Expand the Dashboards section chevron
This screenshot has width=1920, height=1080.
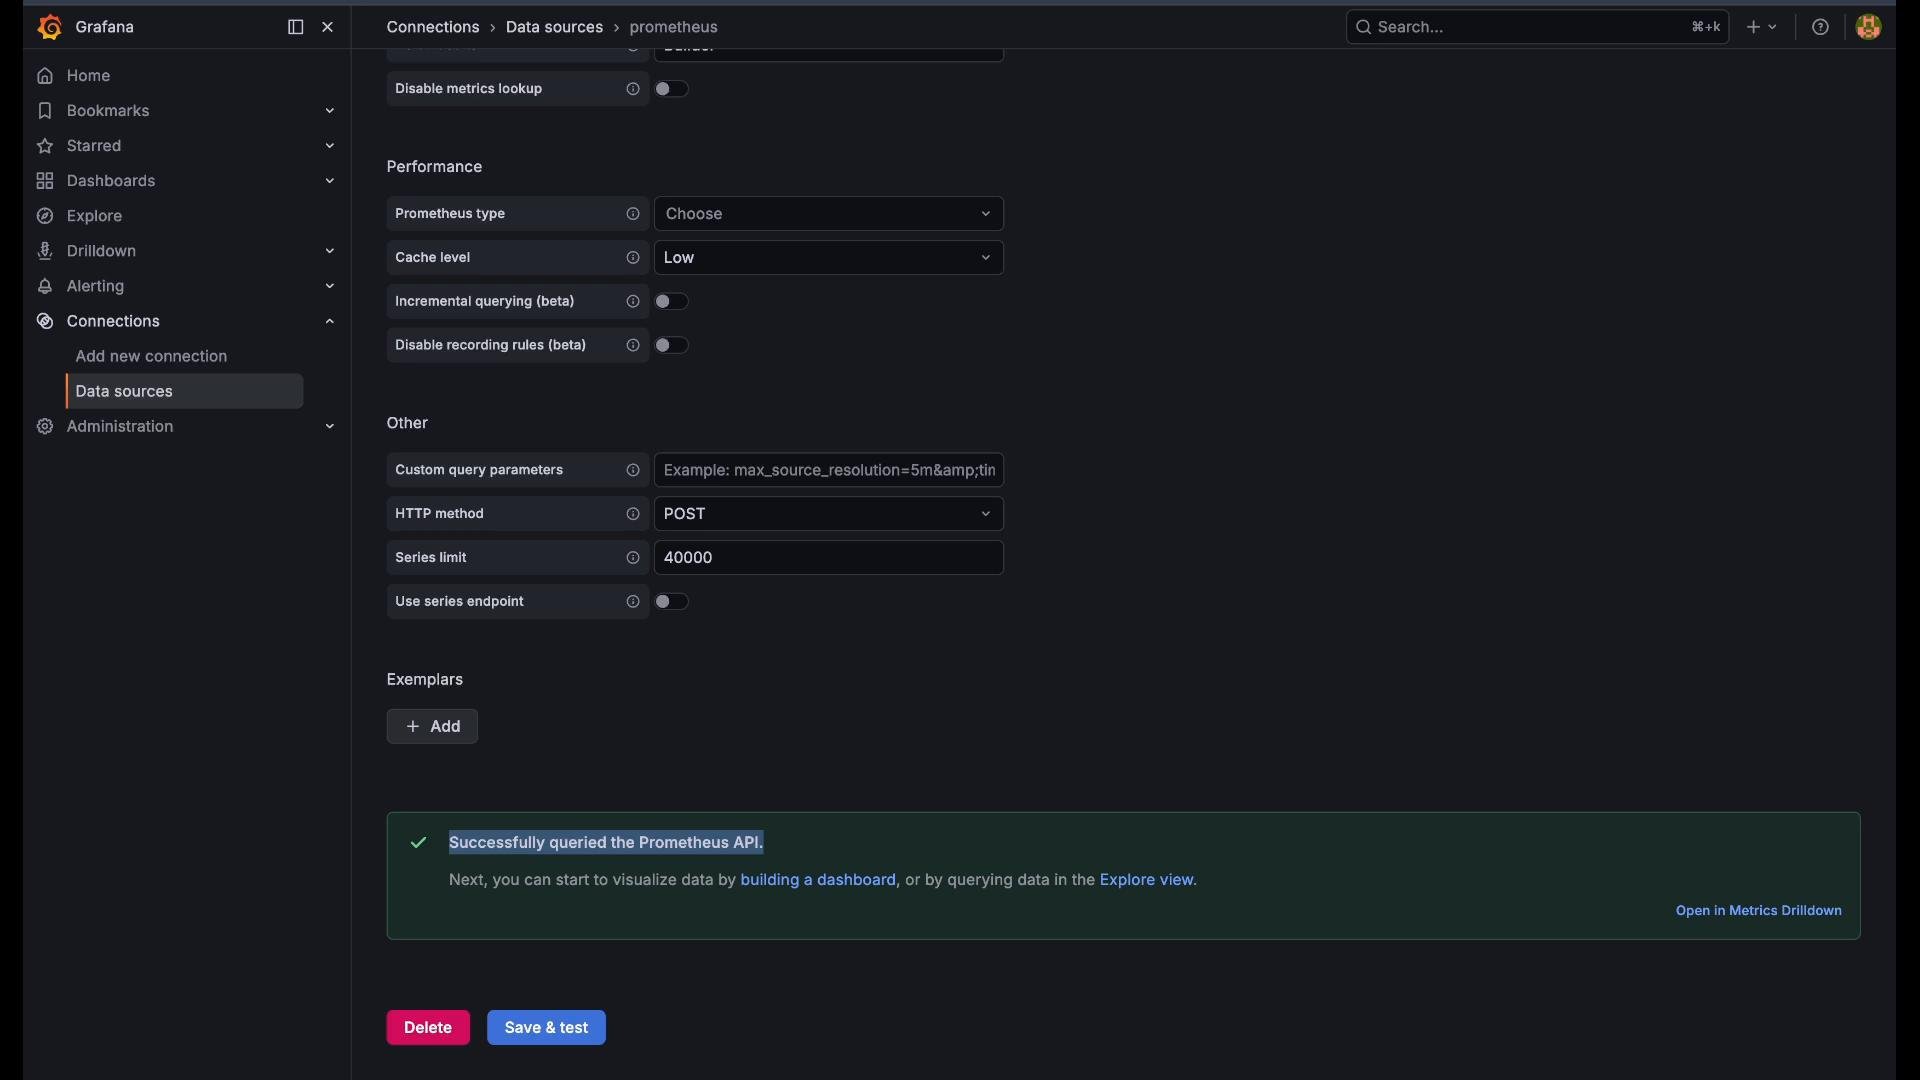[x=330, y=181]
